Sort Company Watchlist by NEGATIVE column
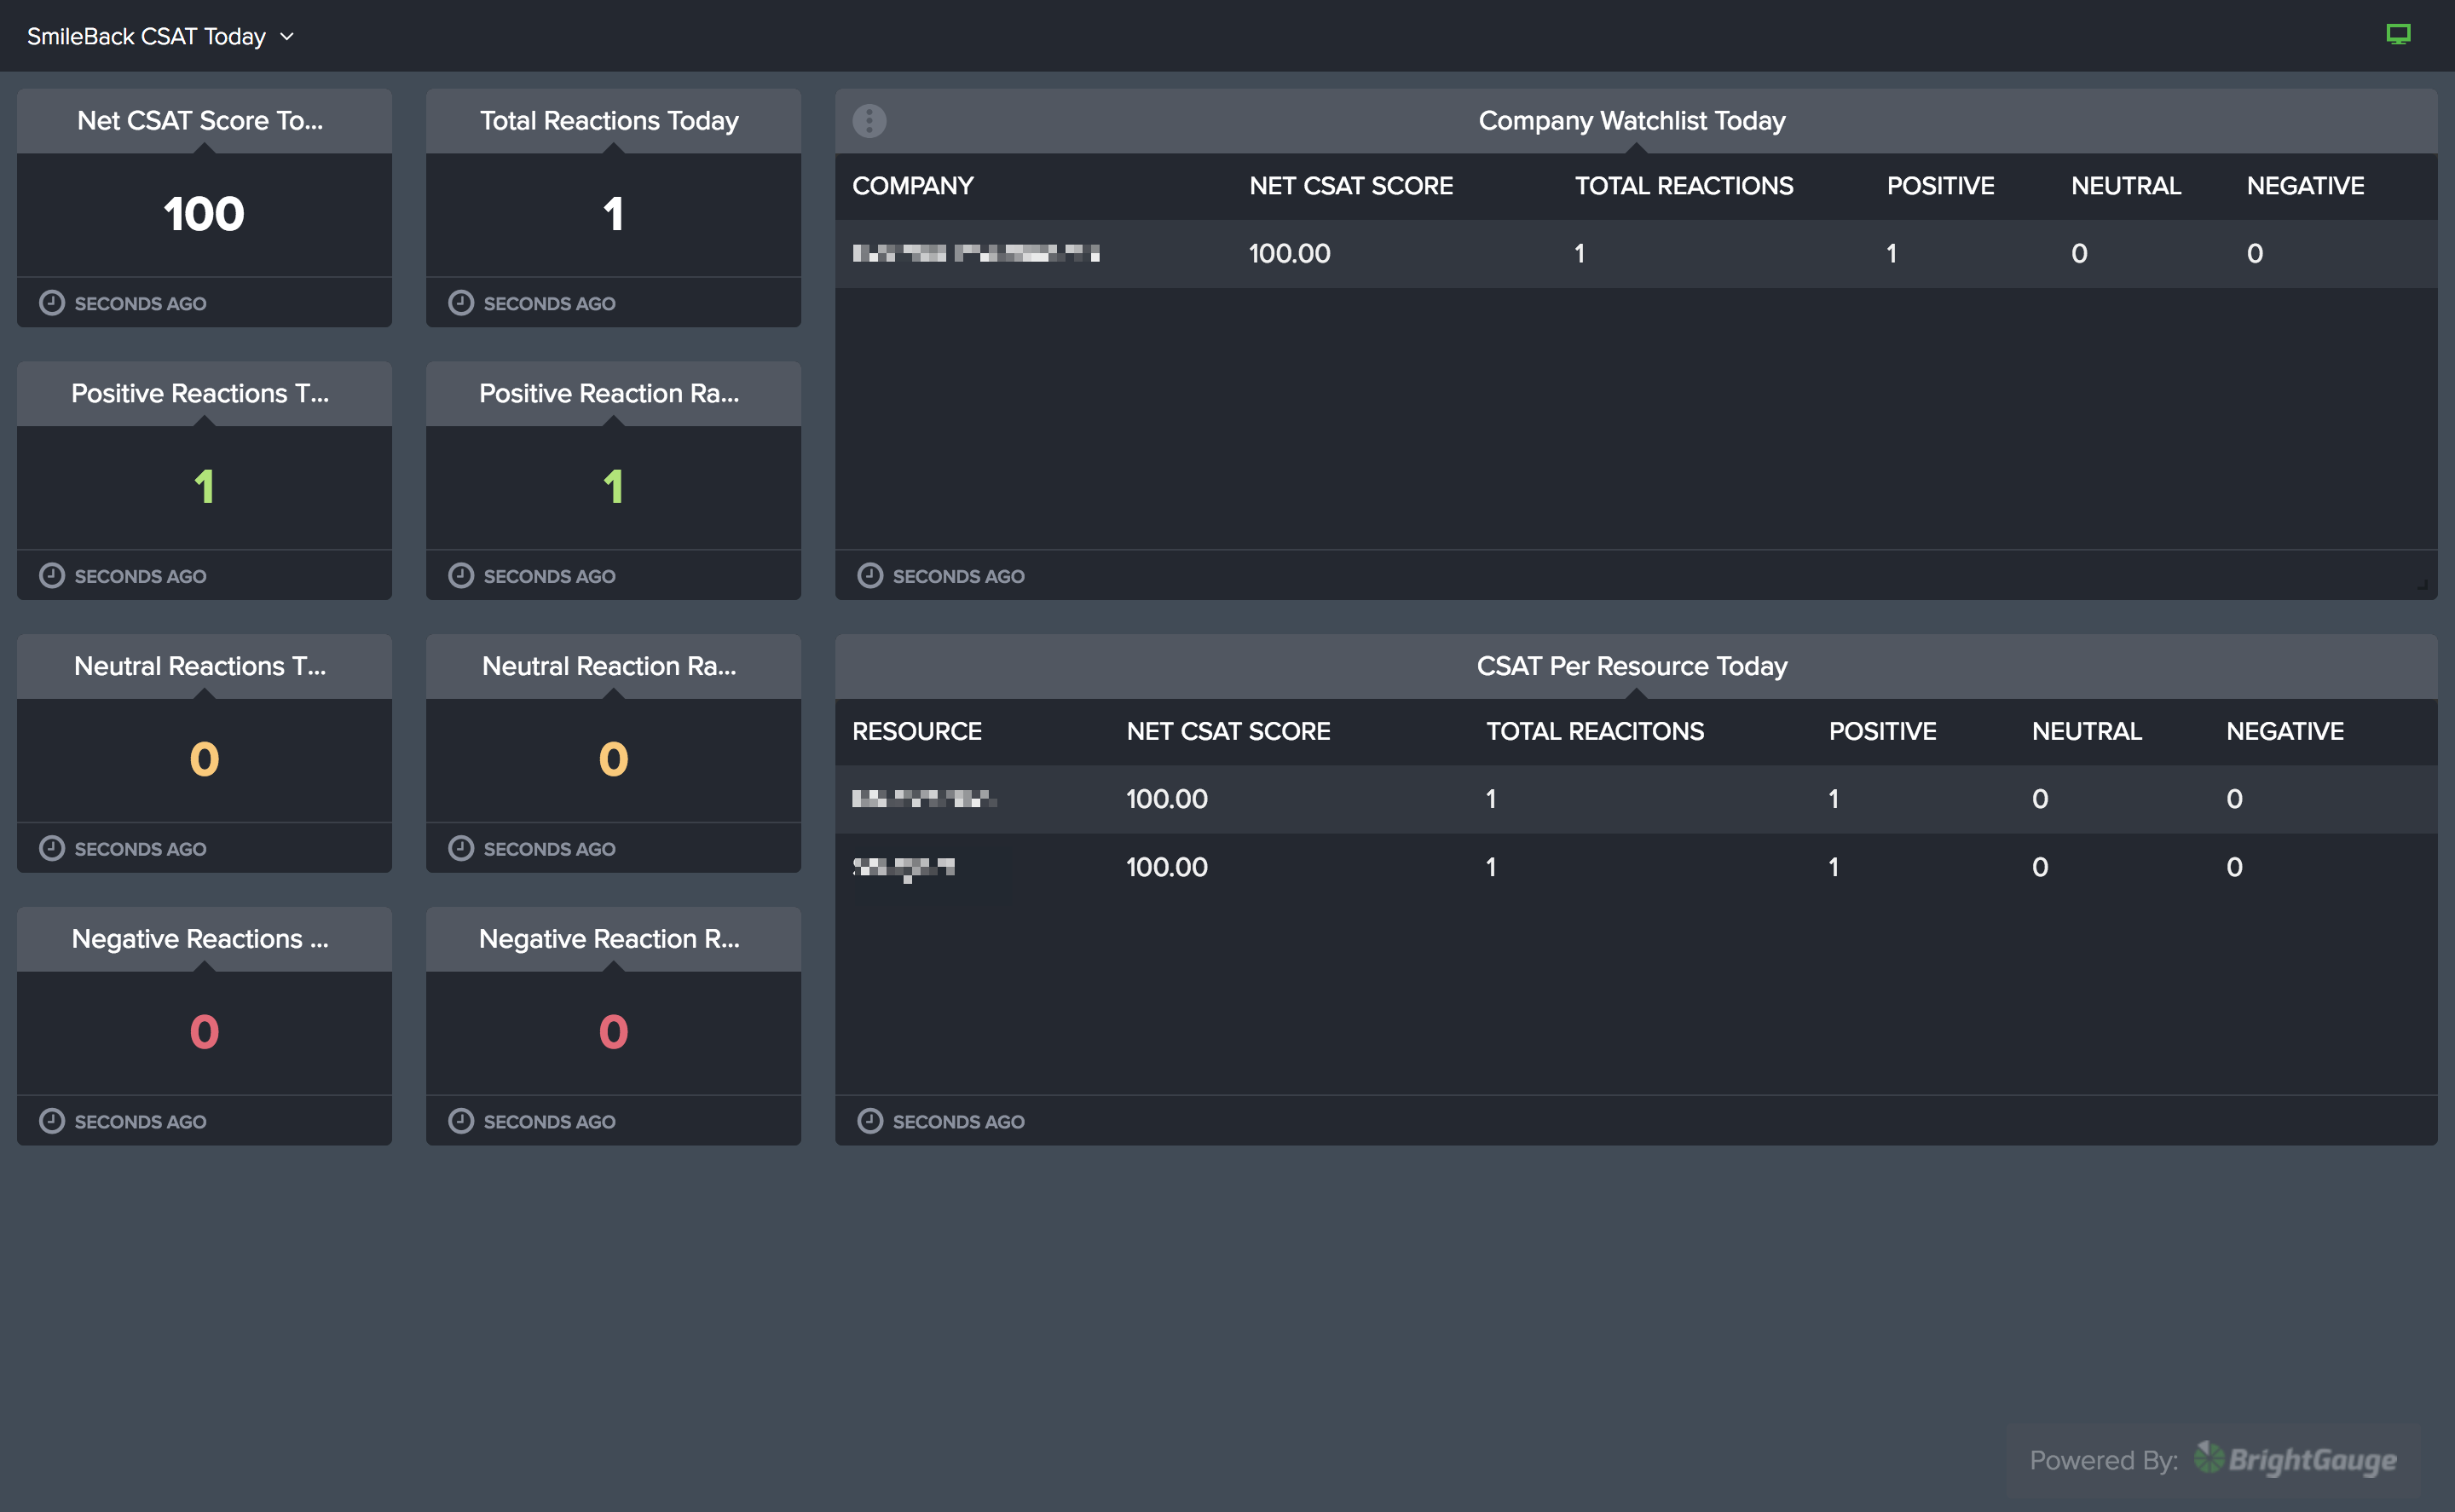2455x1512 pixels. pyautogui.click(x=2305, y=186)
